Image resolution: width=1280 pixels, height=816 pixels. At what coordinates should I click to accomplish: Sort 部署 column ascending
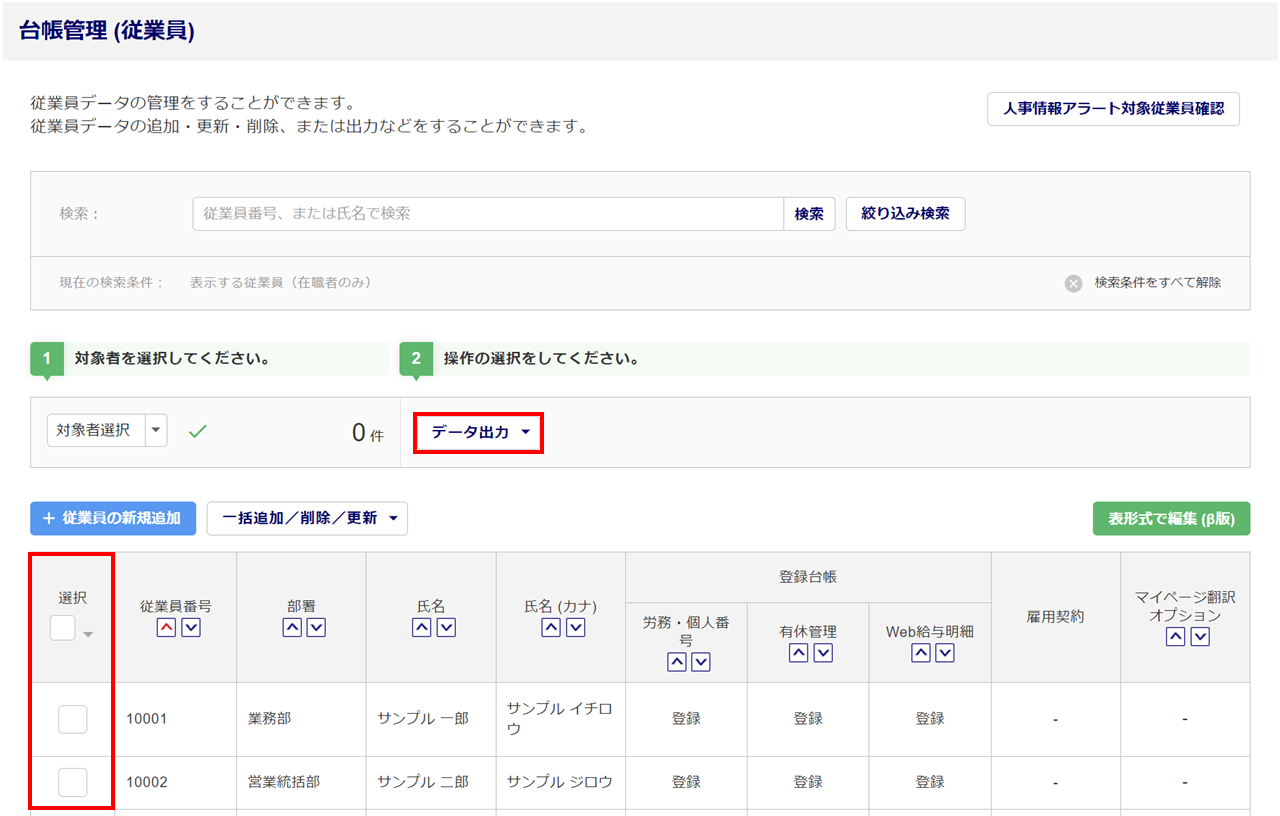pyautogui.click(x=291, y=627)
